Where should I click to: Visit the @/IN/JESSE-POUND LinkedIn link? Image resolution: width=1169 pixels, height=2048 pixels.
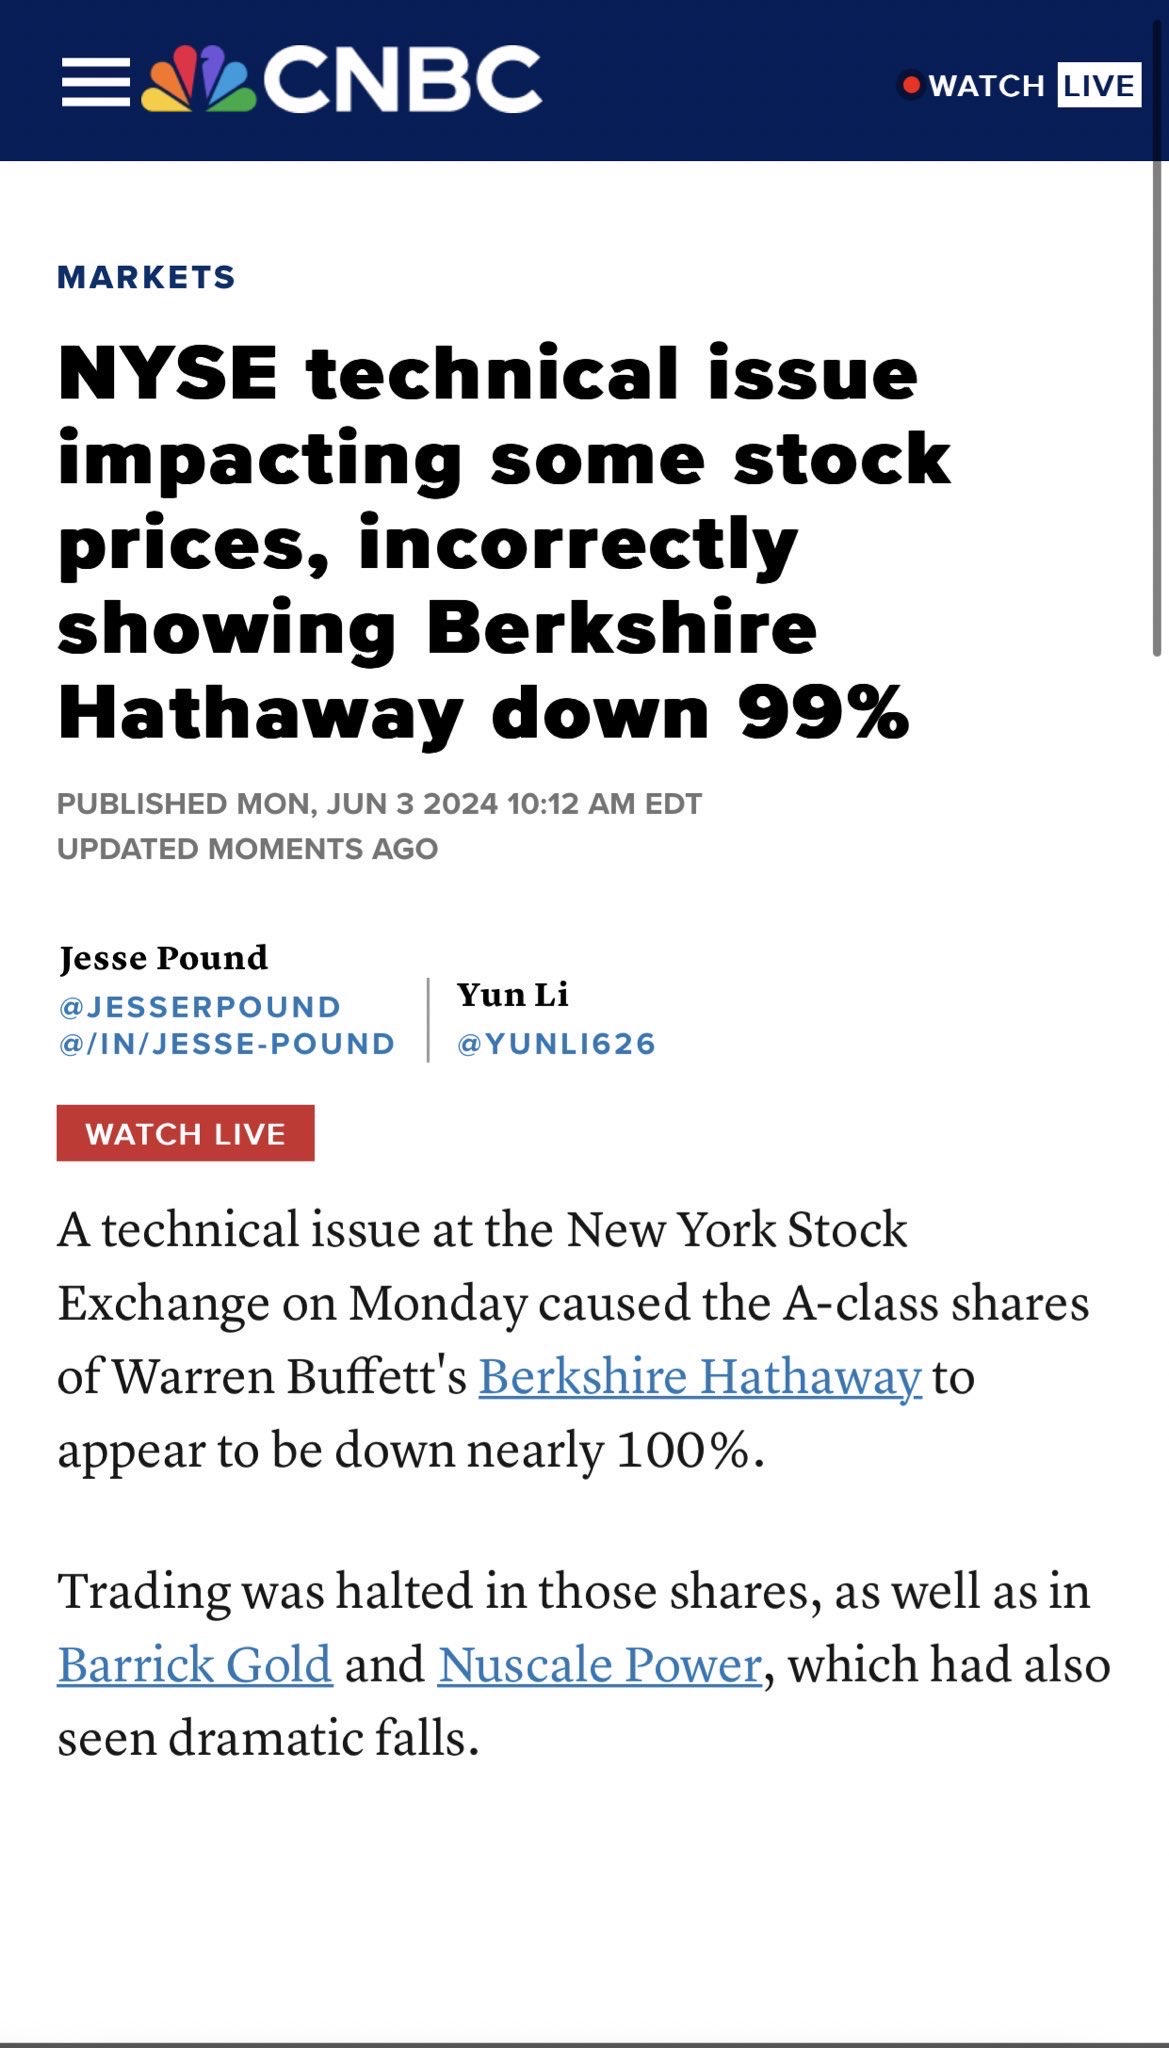click(227, 1044)
